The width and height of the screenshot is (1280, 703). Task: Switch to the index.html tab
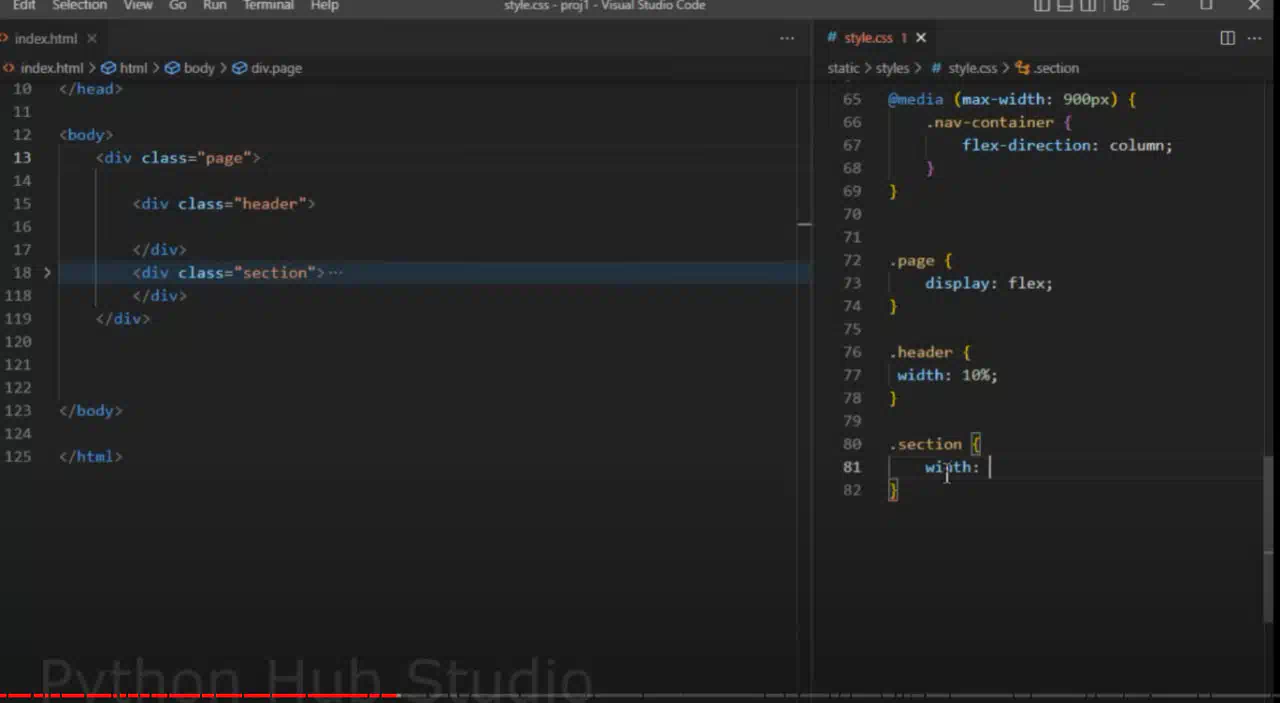click(45, 38)
